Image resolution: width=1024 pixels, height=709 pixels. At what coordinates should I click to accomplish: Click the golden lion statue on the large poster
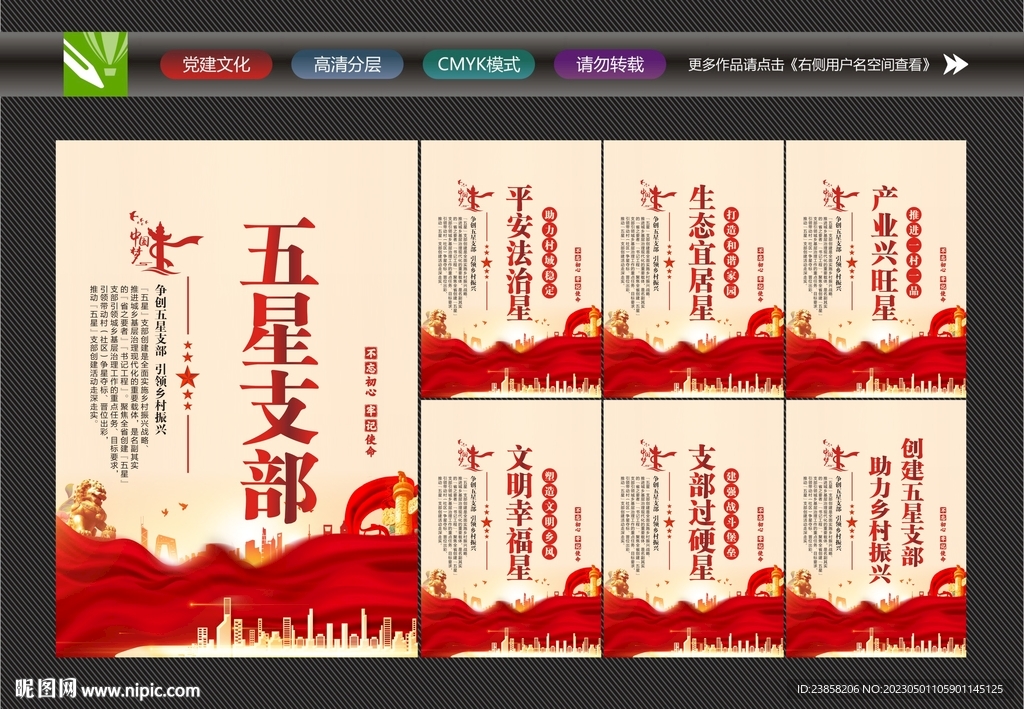[89, 509]
